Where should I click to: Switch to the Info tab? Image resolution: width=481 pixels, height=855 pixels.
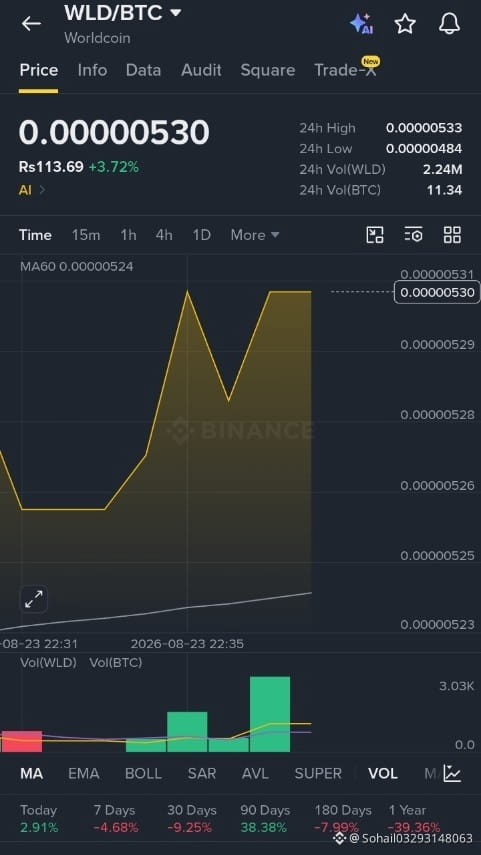click(x=92, y=70)
